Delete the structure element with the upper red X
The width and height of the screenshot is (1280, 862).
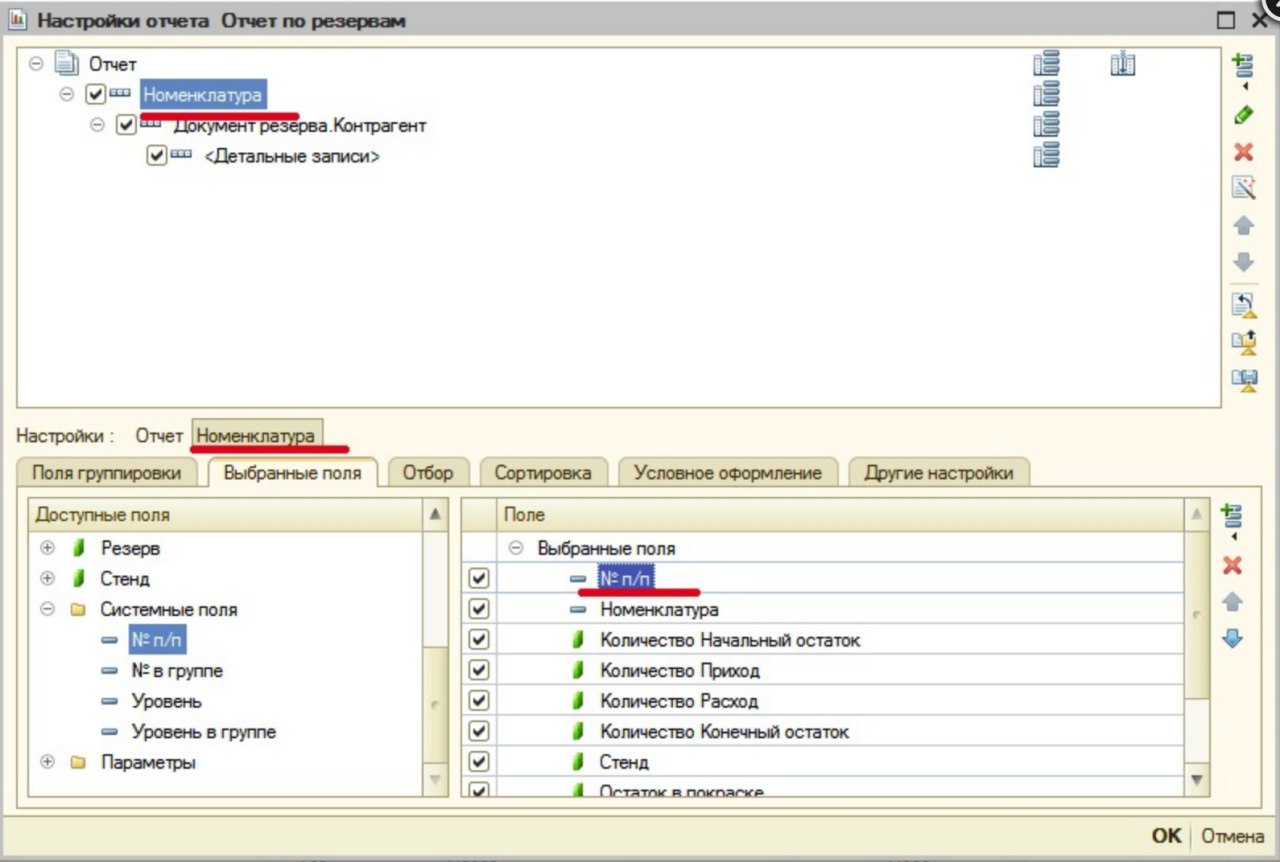[1243, 152]
